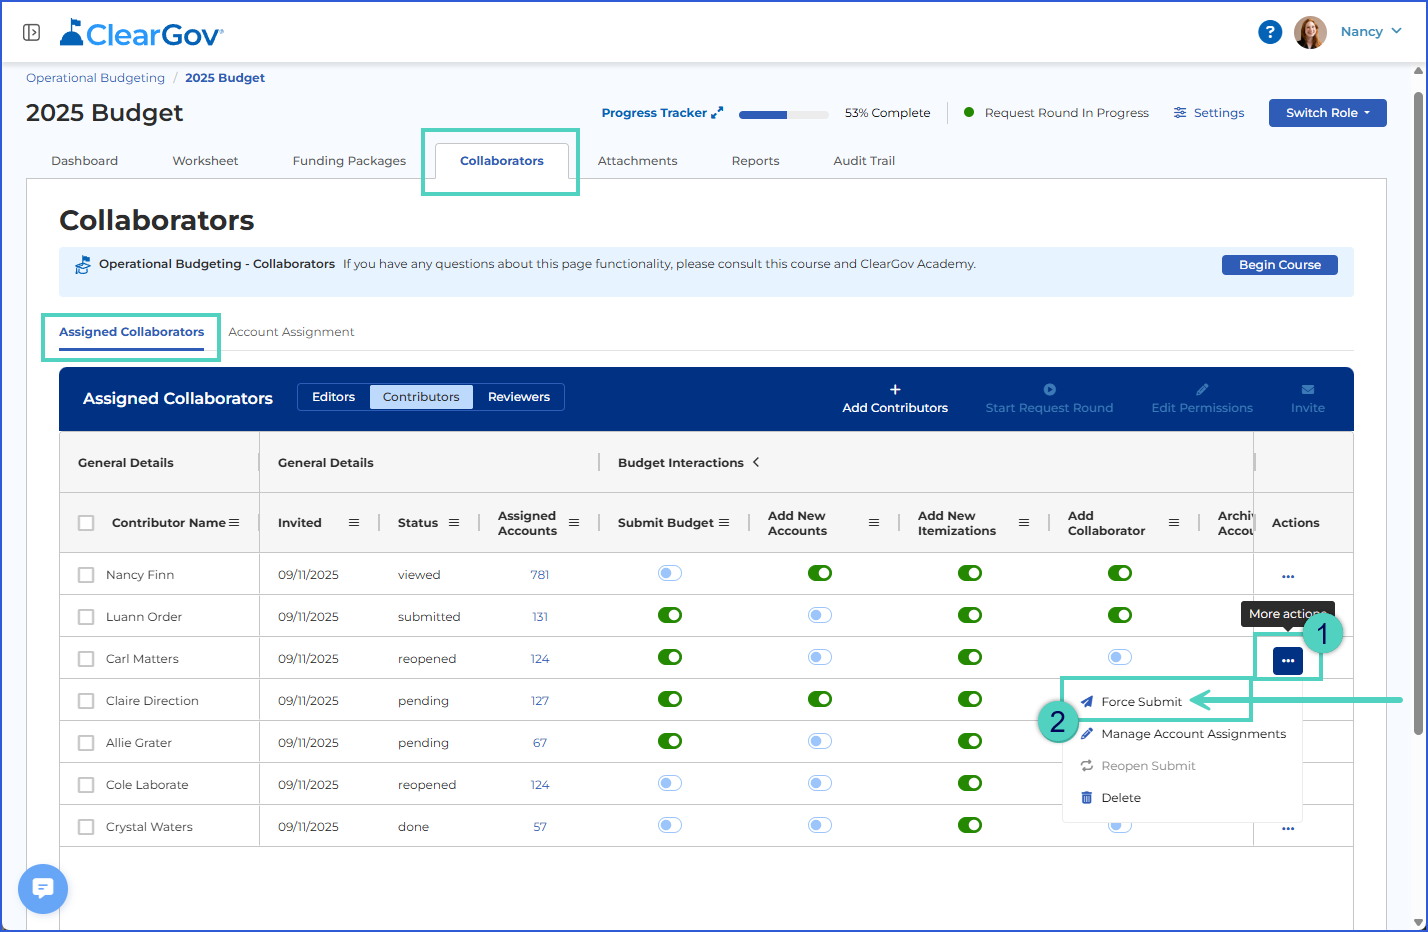Open more actions for Nancy Finn

[x=1288, y=576]
